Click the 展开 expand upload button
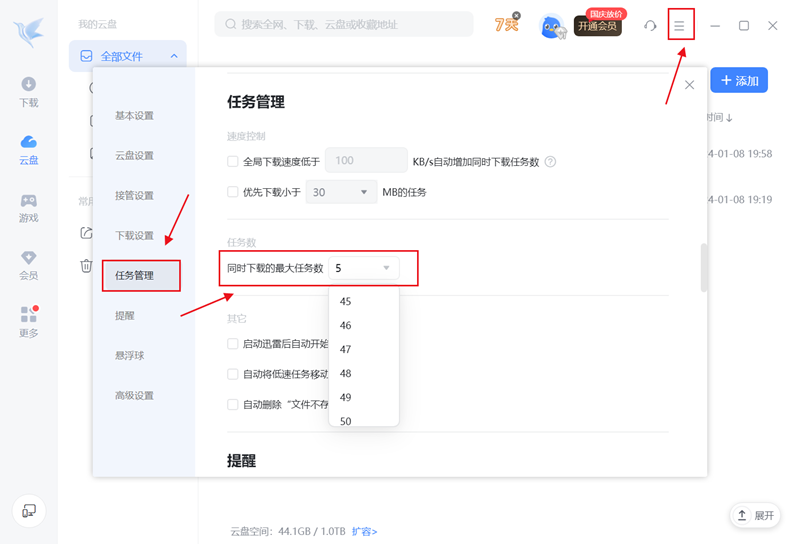The width and height of the screenshot is (800, 544). 755,515
